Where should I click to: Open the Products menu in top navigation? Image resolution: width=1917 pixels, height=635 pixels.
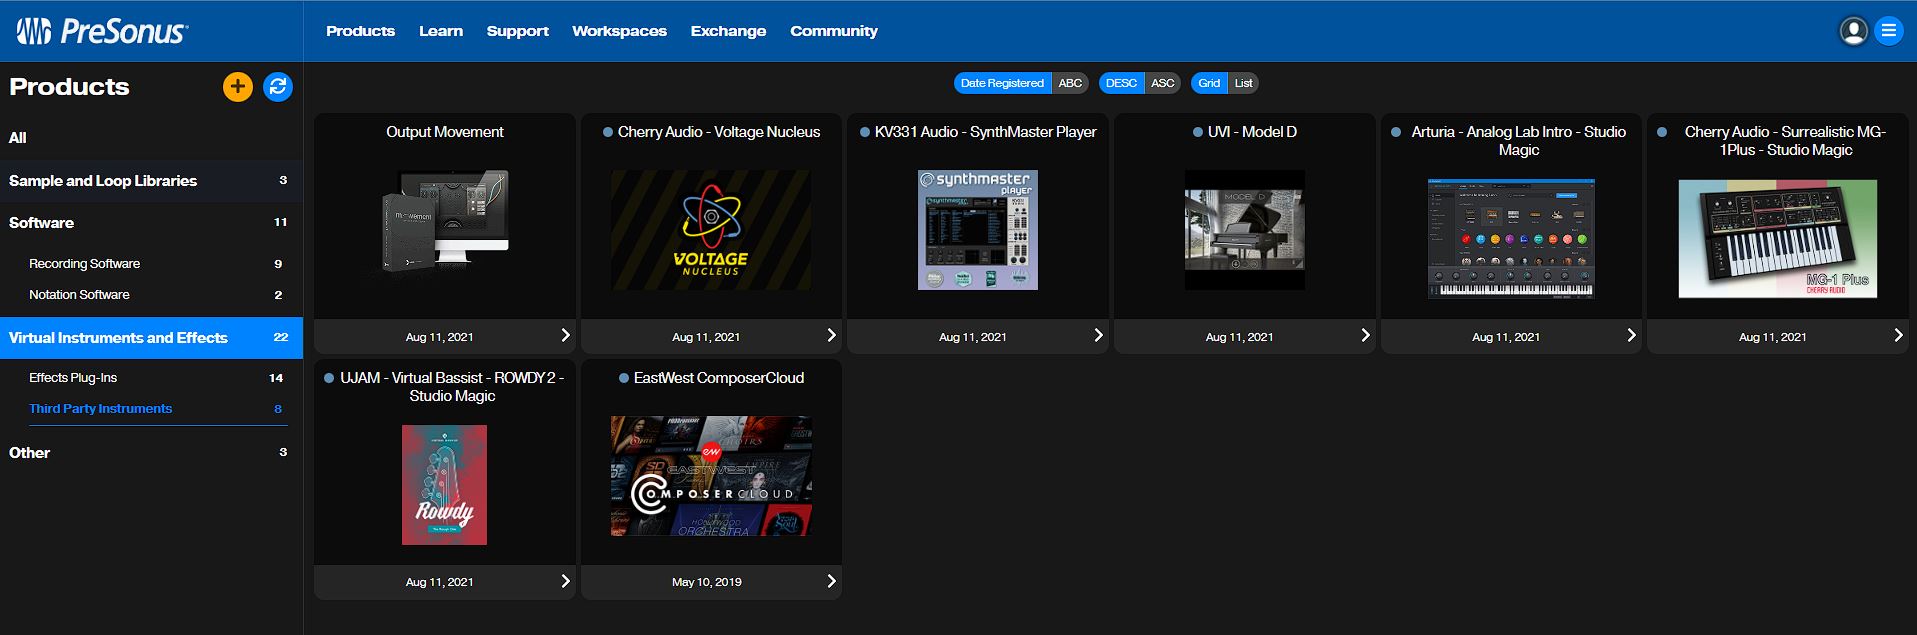(360, 31)
